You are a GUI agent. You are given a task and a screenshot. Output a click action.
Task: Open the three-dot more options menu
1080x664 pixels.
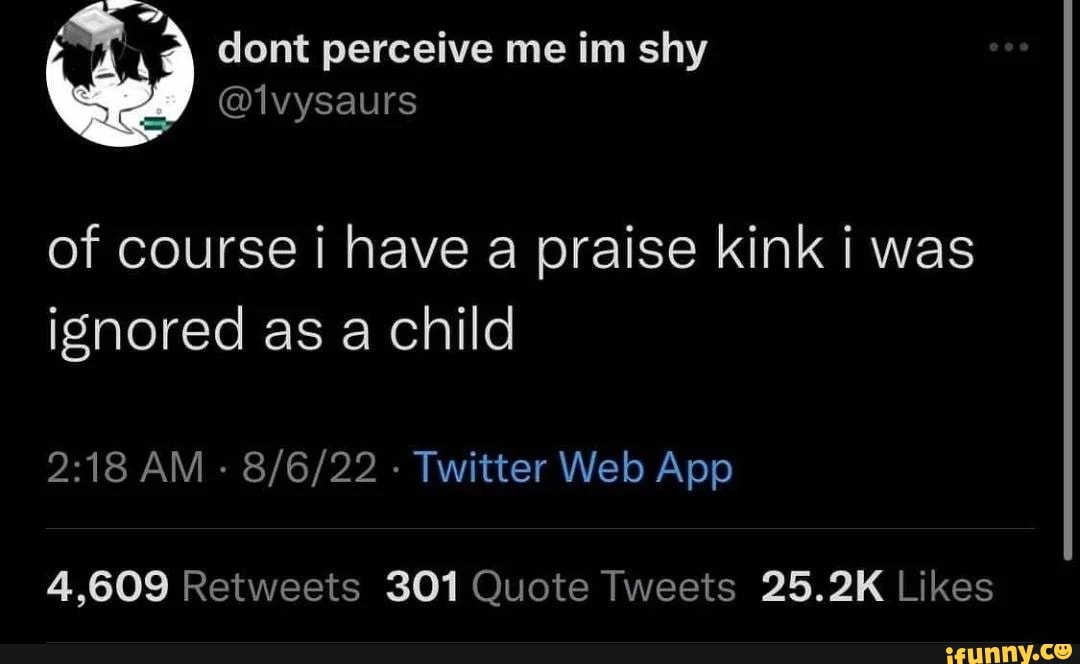point(1009,47)
